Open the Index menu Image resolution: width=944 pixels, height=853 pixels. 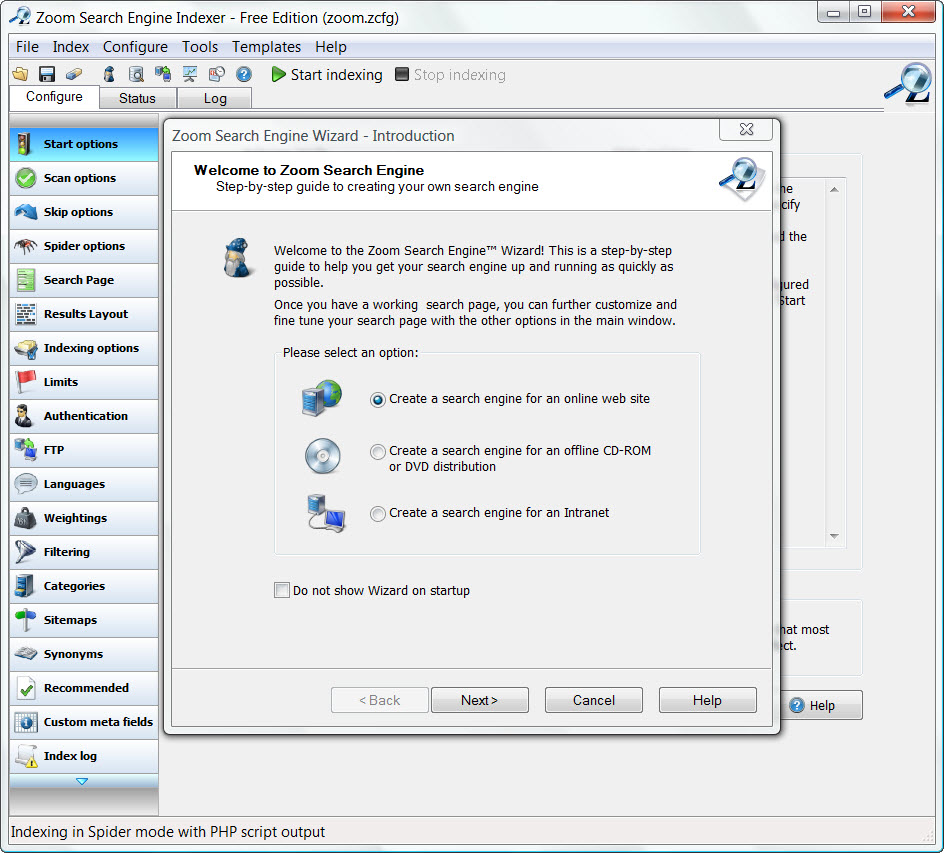70,47
